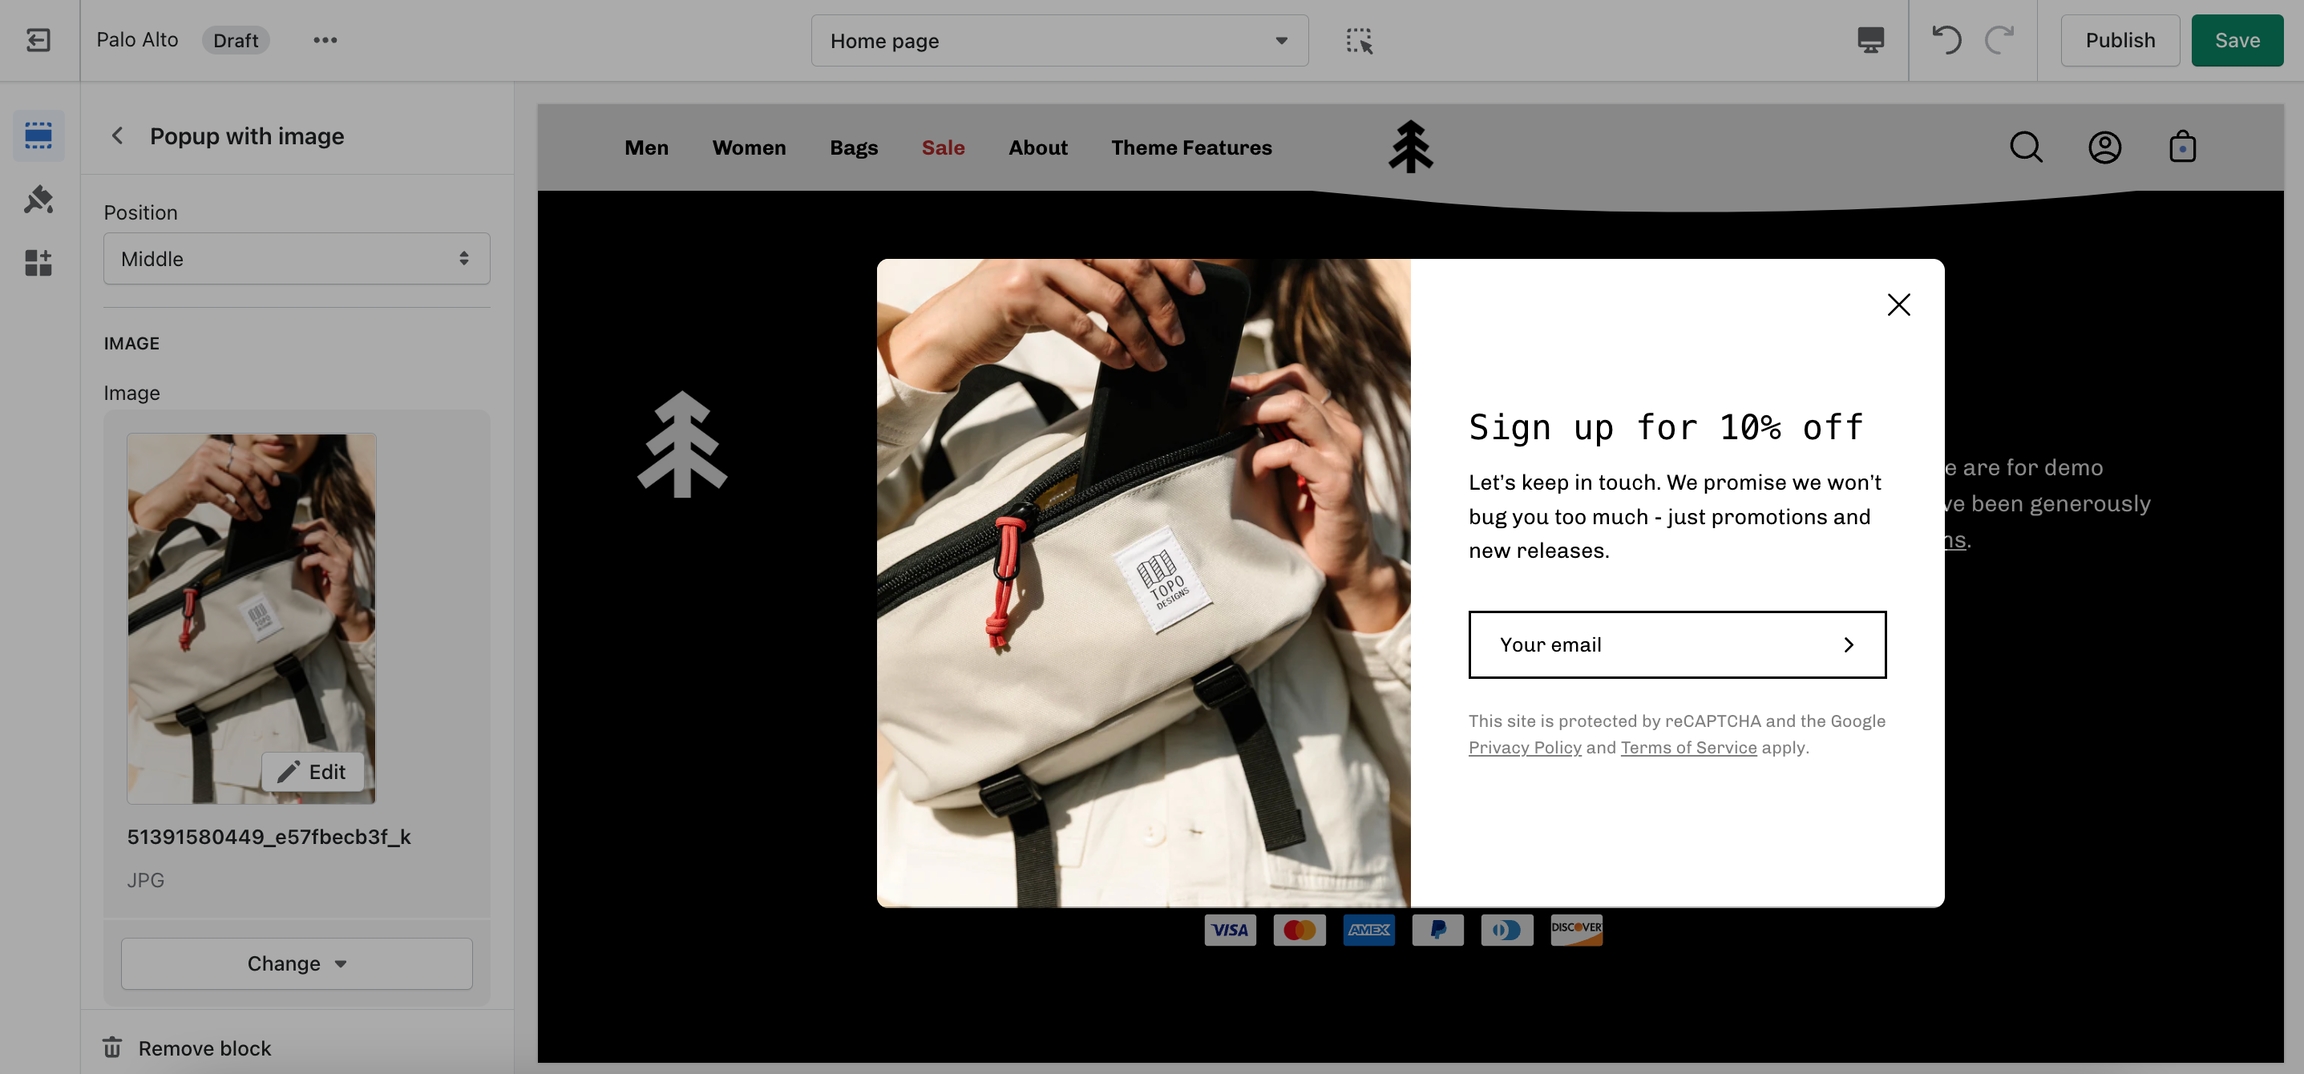Click the exit editor icon
This screenshot has width=2304, height=1074.
tap(38, 40)
